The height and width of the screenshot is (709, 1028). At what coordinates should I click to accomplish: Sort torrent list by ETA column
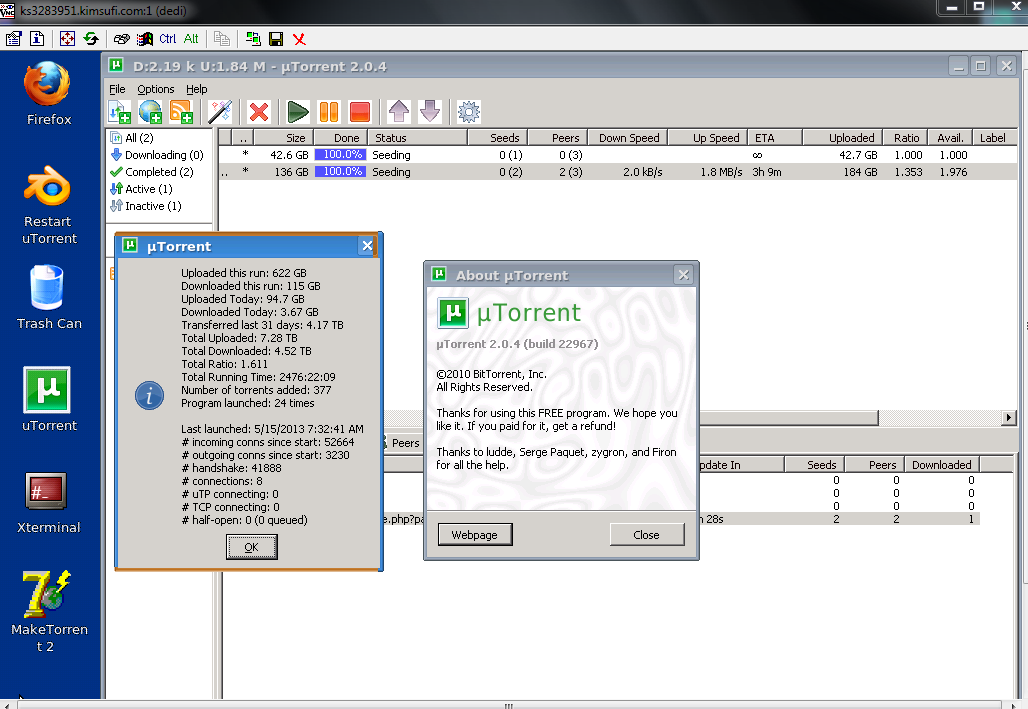click(x=774, y=138)
